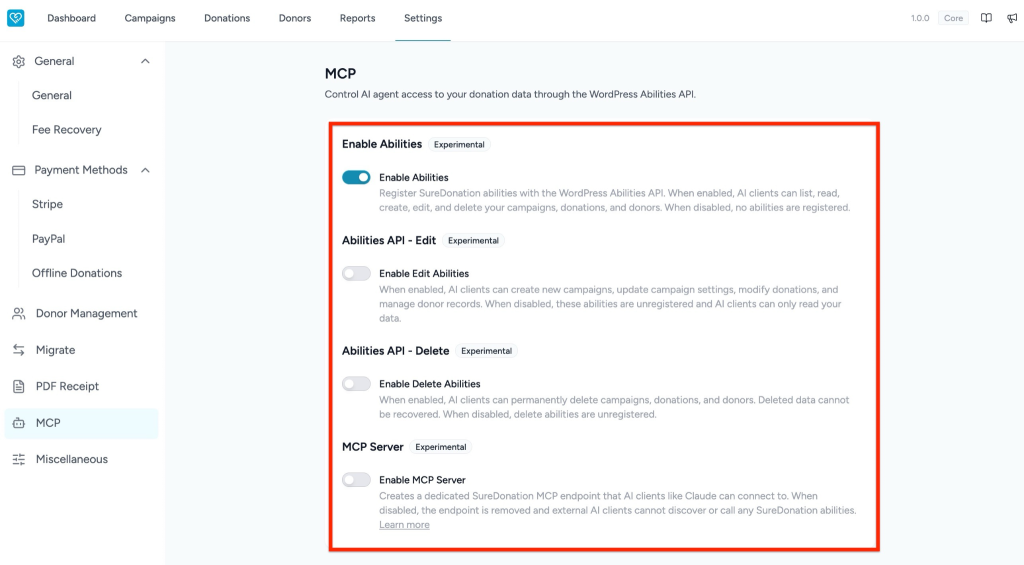
Task: Open the documentation book icon
Action: tap(986, 18)
